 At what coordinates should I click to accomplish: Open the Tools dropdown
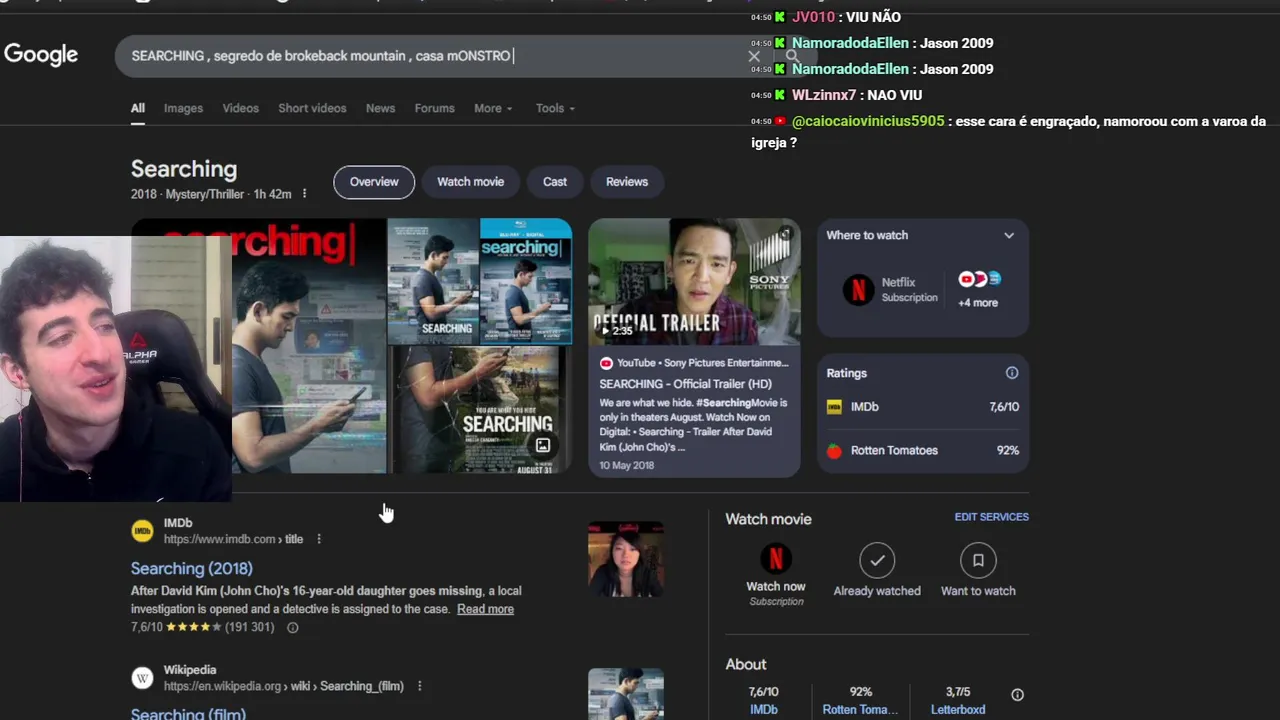555,108
